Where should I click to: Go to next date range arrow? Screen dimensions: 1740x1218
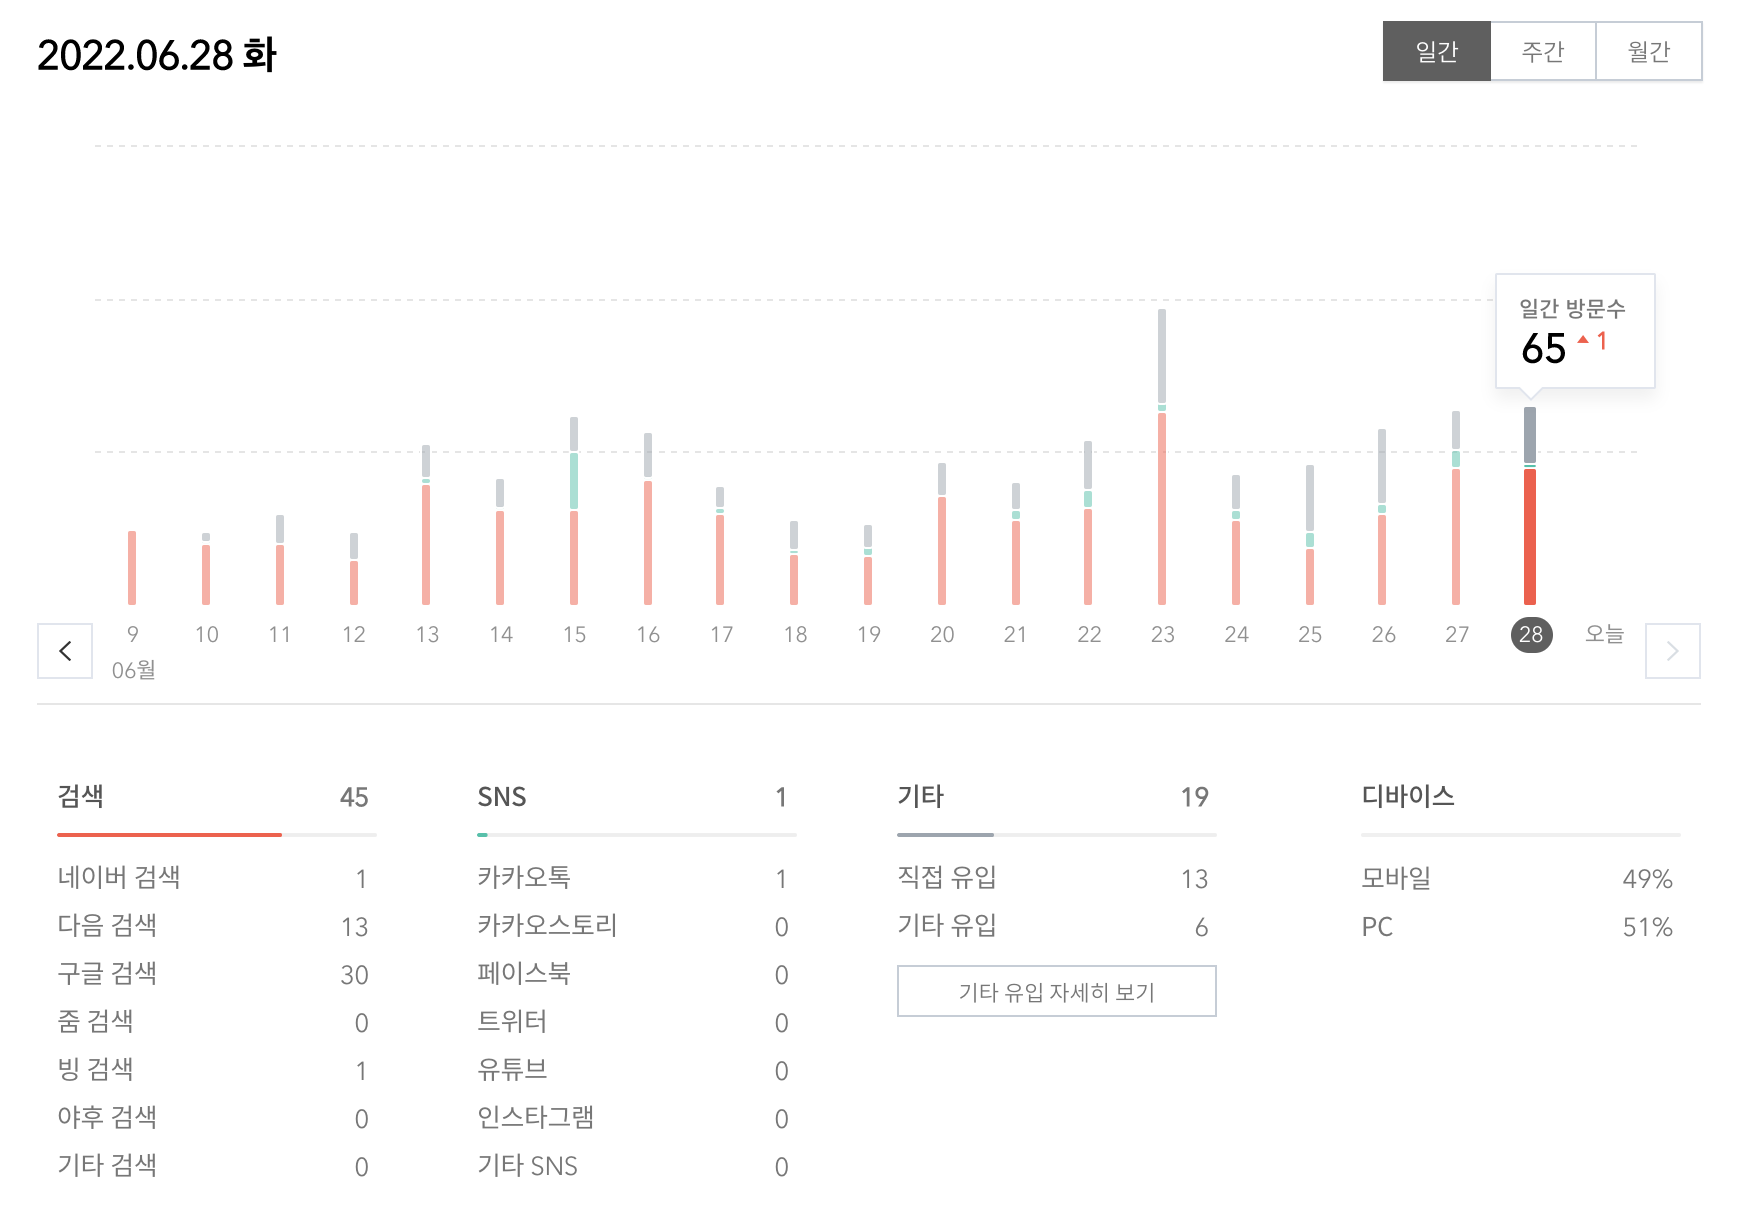(1673, 651)
